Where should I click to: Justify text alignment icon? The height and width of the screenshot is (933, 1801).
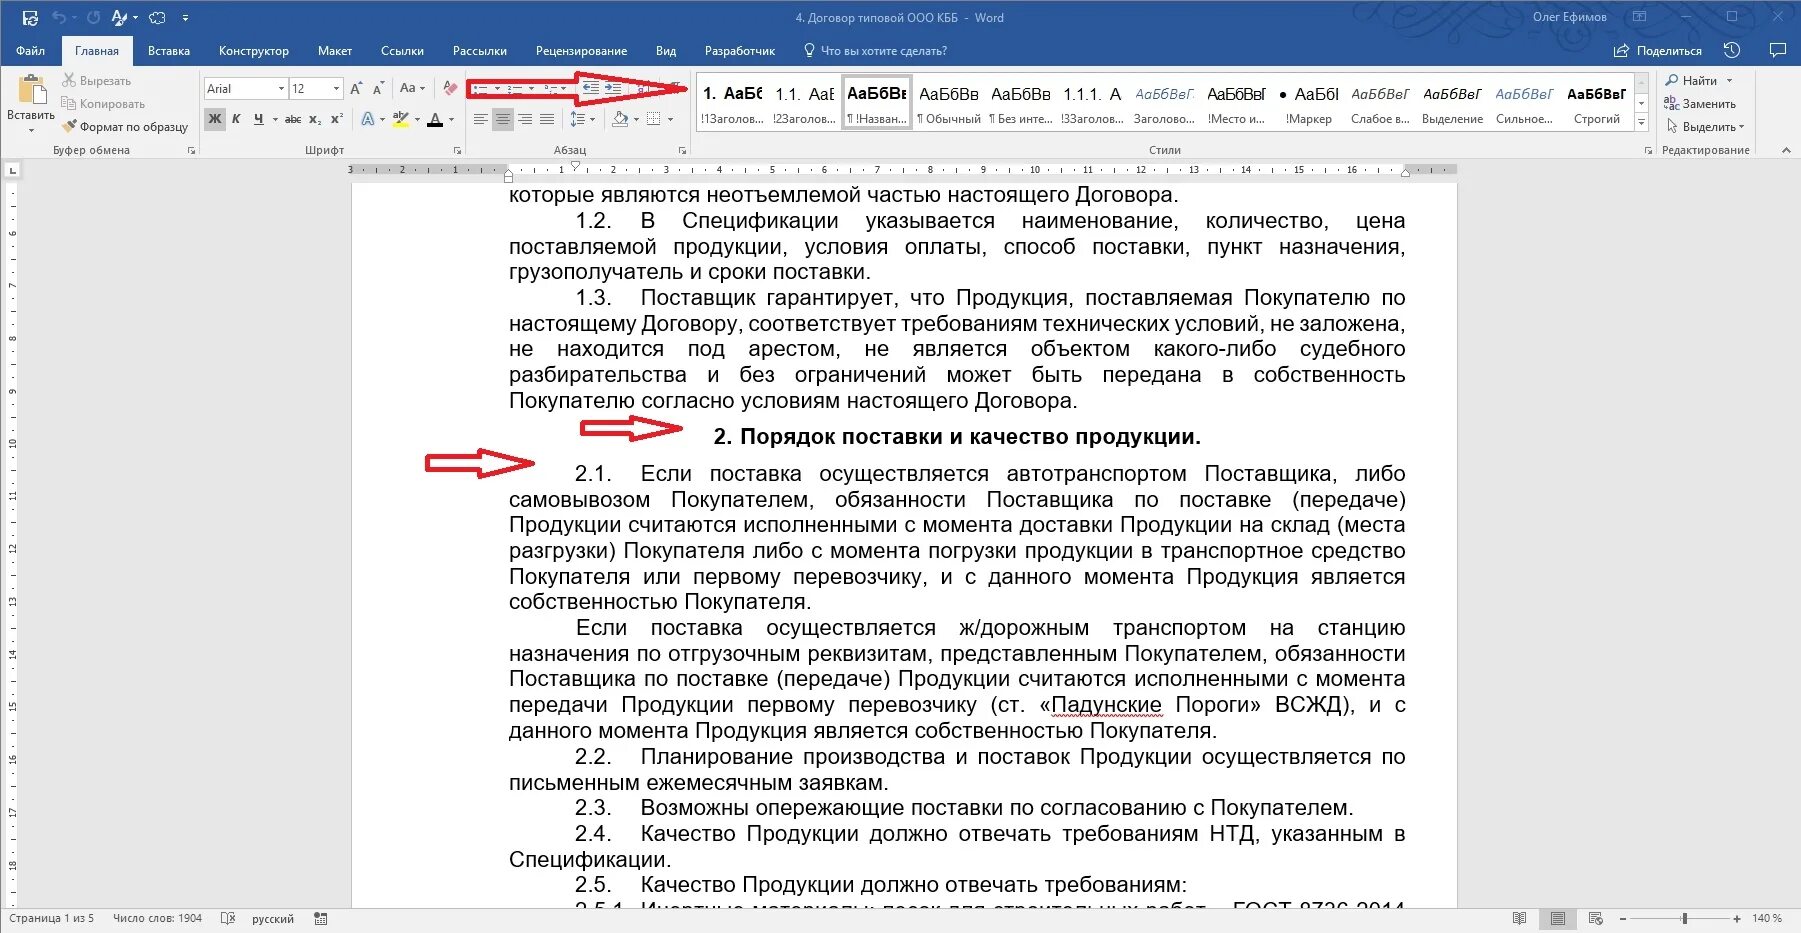coord(547,119)
